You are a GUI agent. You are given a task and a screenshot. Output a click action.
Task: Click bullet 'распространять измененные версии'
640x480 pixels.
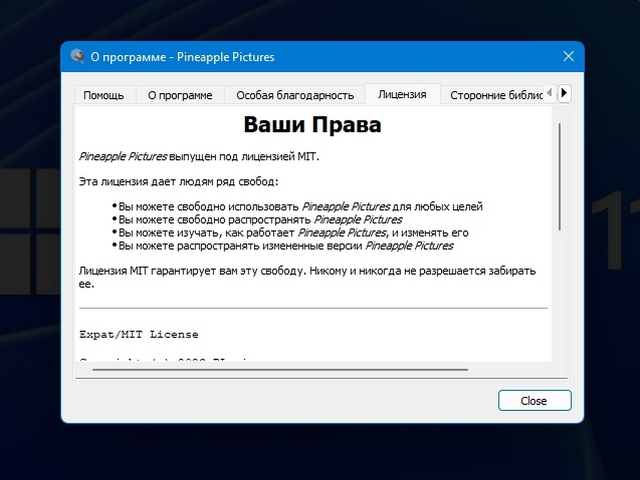pyautogui.click(x=270, y=246)
